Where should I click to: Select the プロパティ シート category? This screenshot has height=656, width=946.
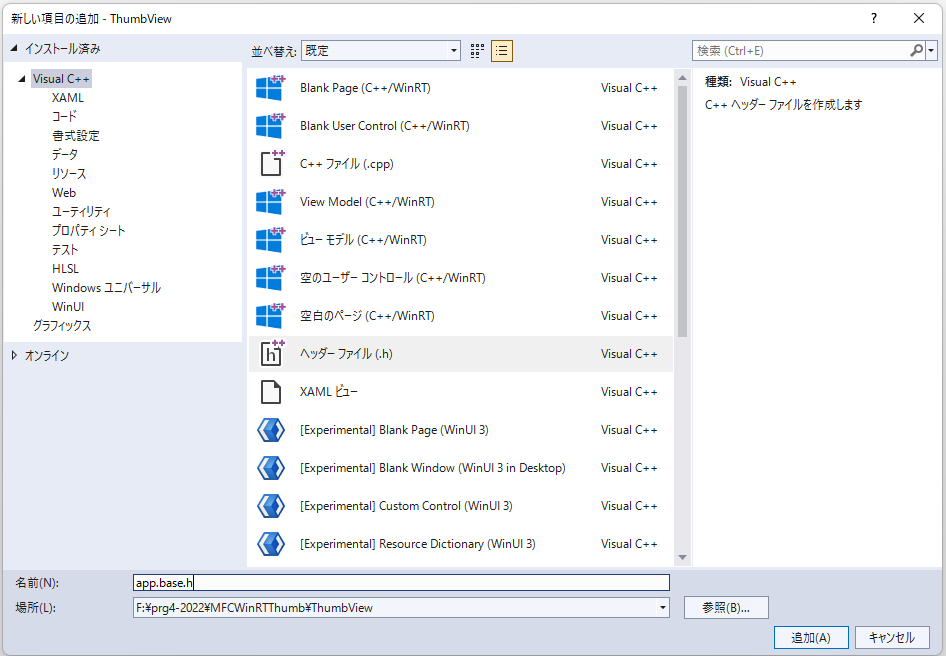(89, 231)
